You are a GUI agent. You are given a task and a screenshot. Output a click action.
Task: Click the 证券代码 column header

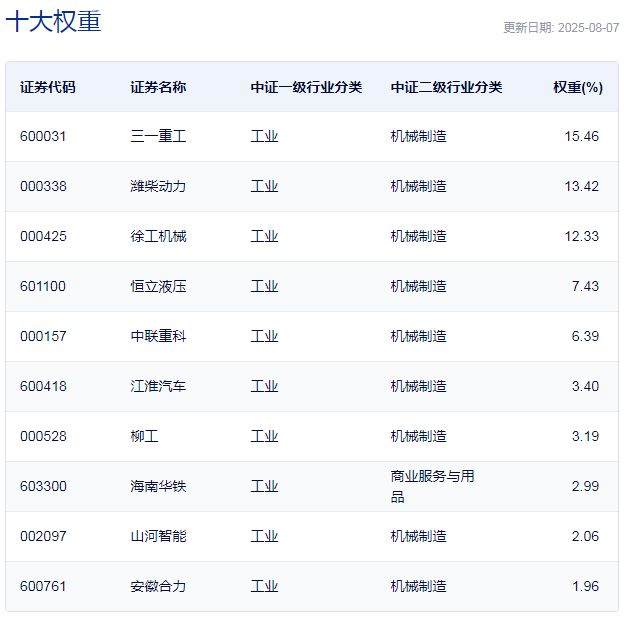[48, 87]
